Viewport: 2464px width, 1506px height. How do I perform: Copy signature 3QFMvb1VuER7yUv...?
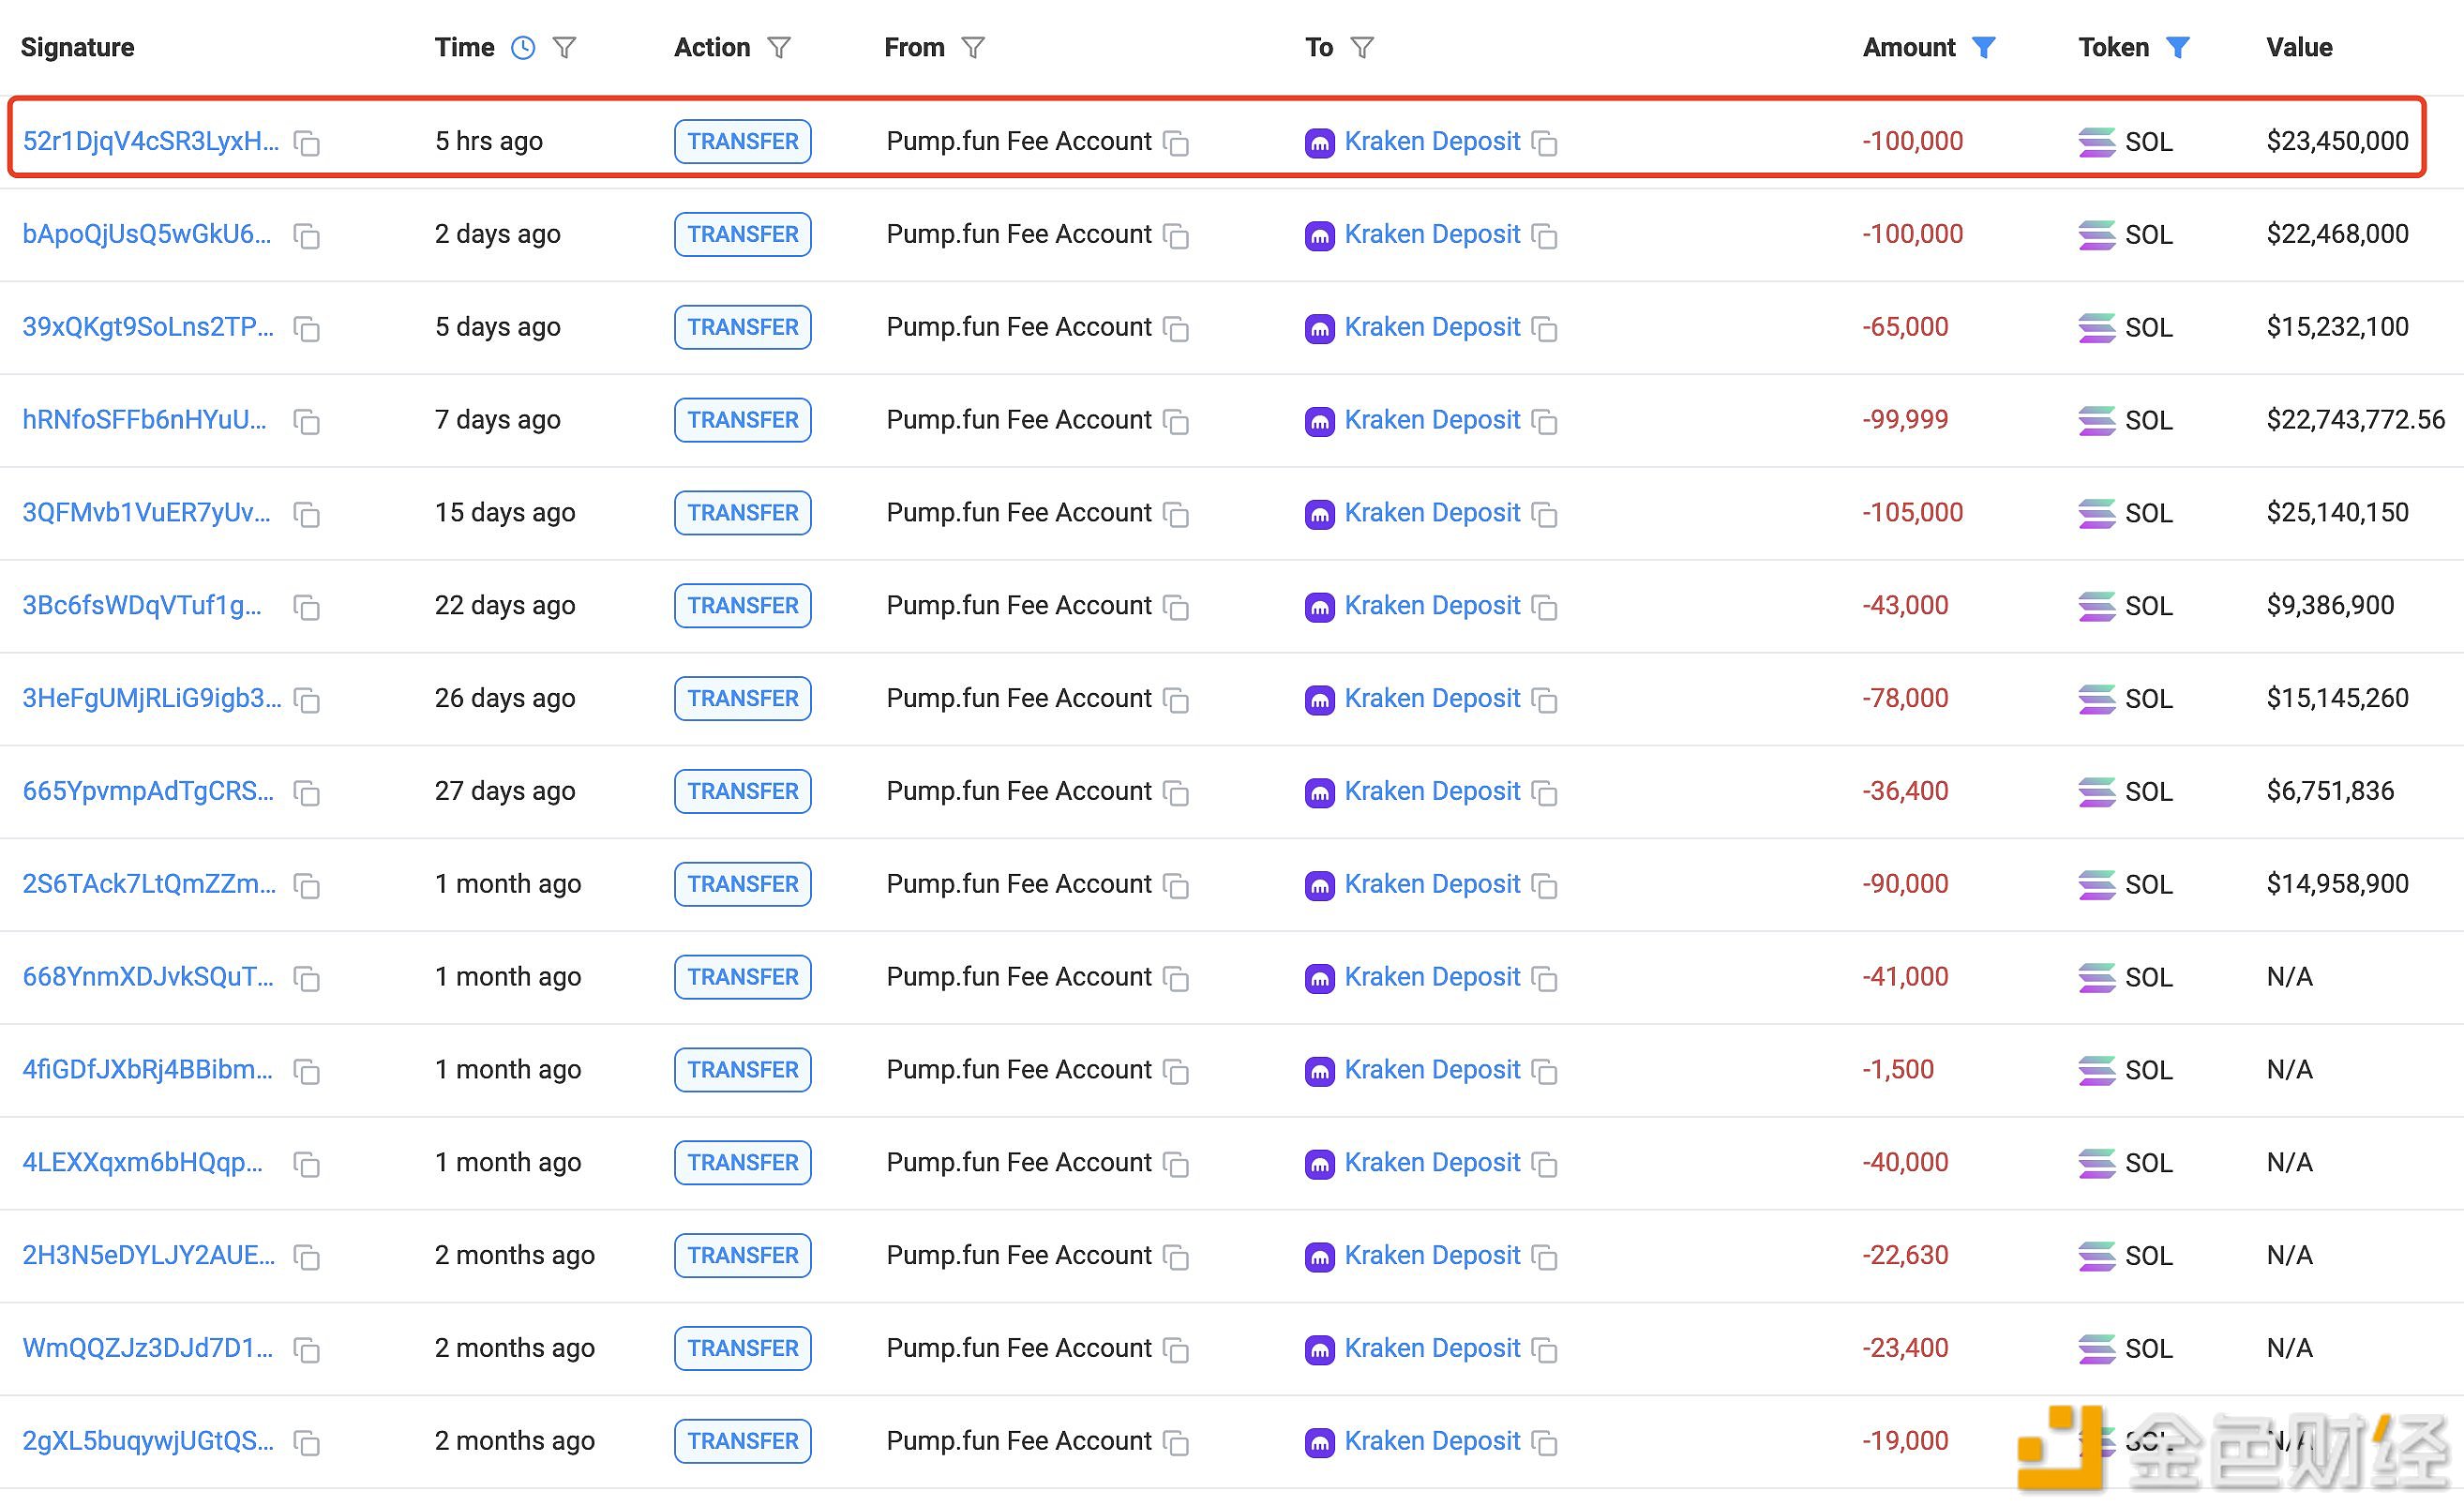[x=307, y=515]
